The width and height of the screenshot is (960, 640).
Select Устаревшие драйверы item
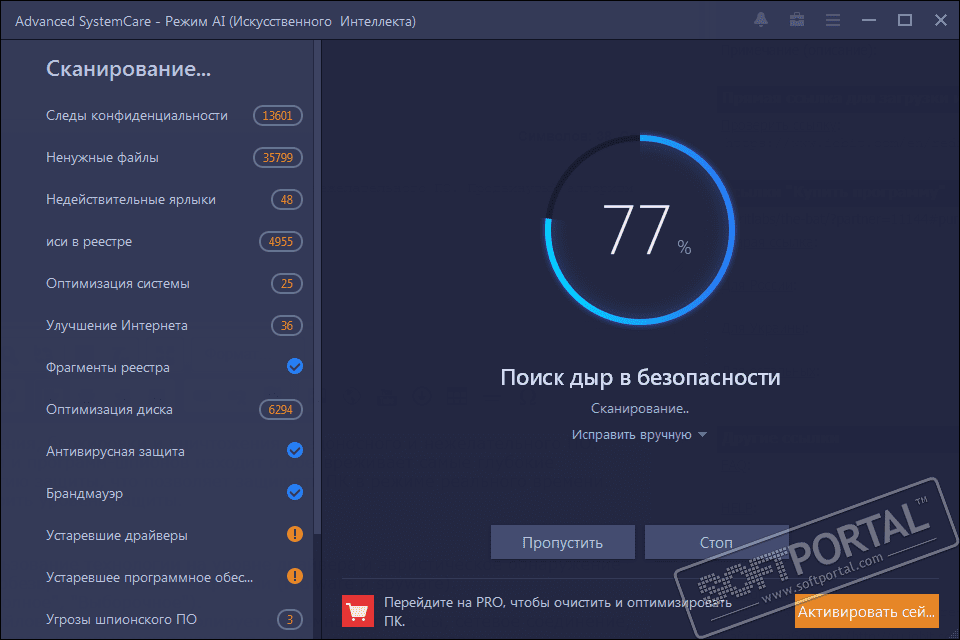coord(116,535)
